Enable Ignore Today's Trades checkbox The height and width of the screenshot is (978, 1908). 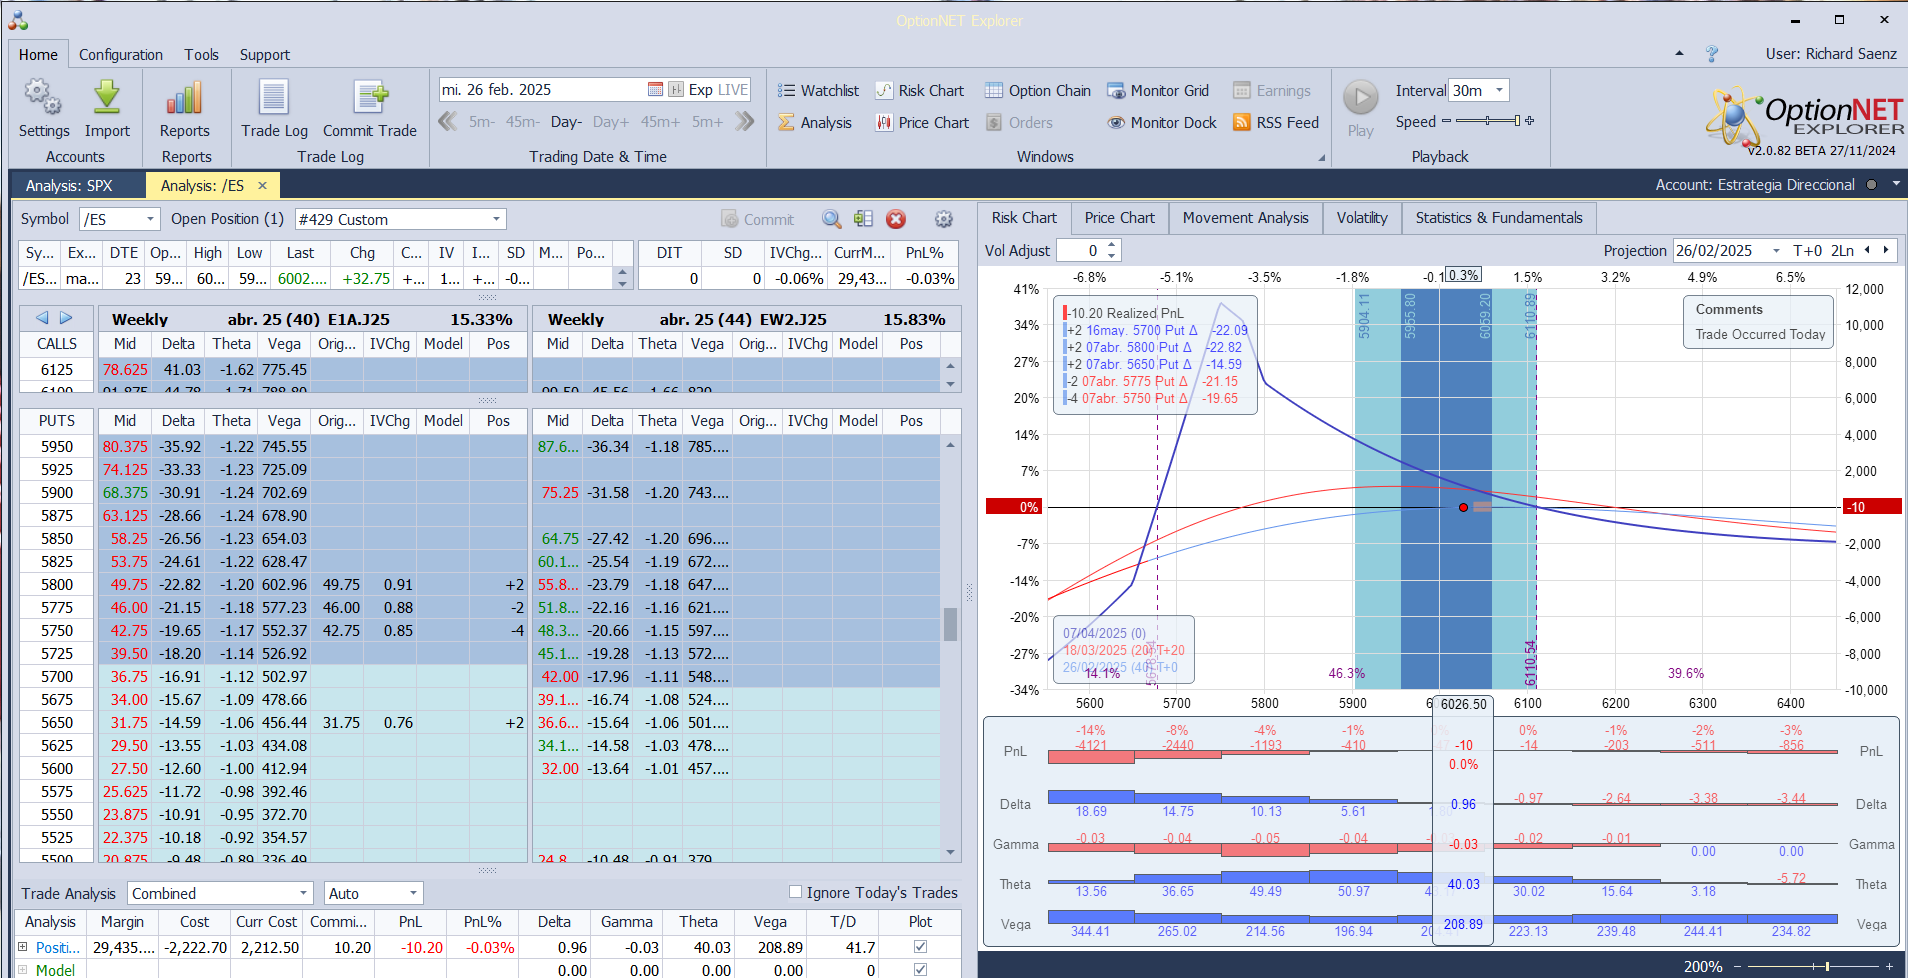[x=795, y=892]
